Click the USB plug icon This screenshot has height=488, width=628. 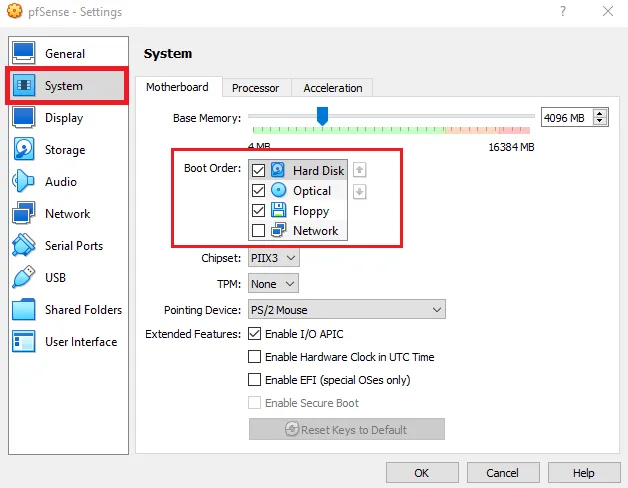point(24,277)
